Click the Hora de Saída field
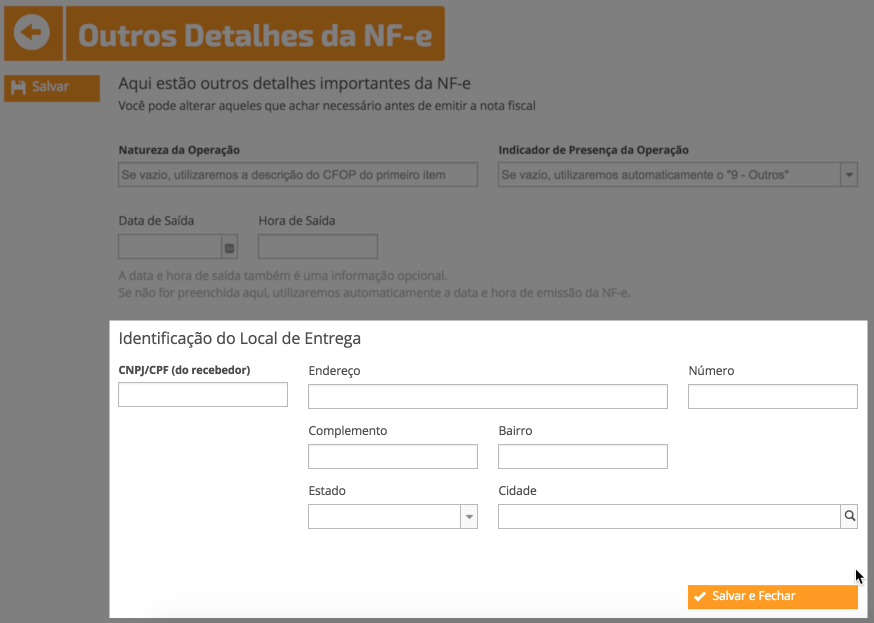 [x=318, y=247]
